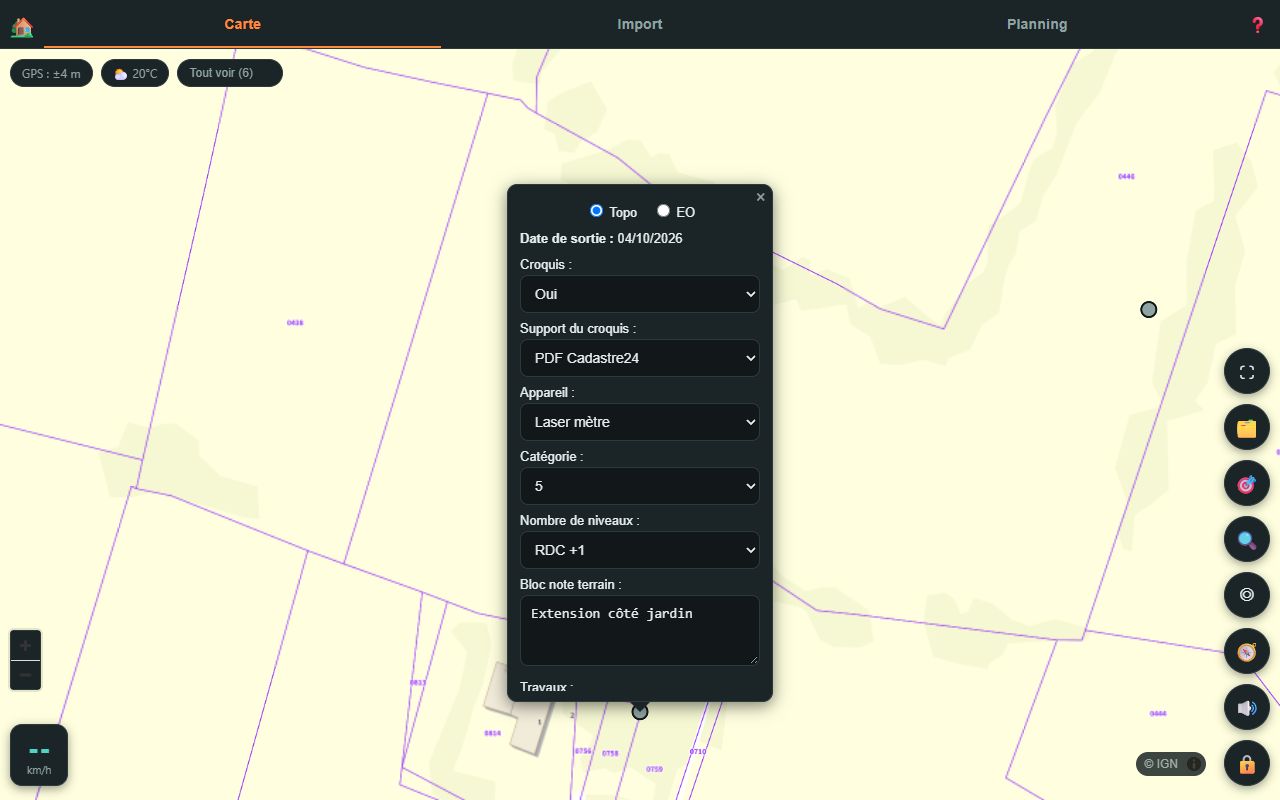Click the concentric circles layers button
This screenshot has width=1280, height=800.
point(1247,596)
